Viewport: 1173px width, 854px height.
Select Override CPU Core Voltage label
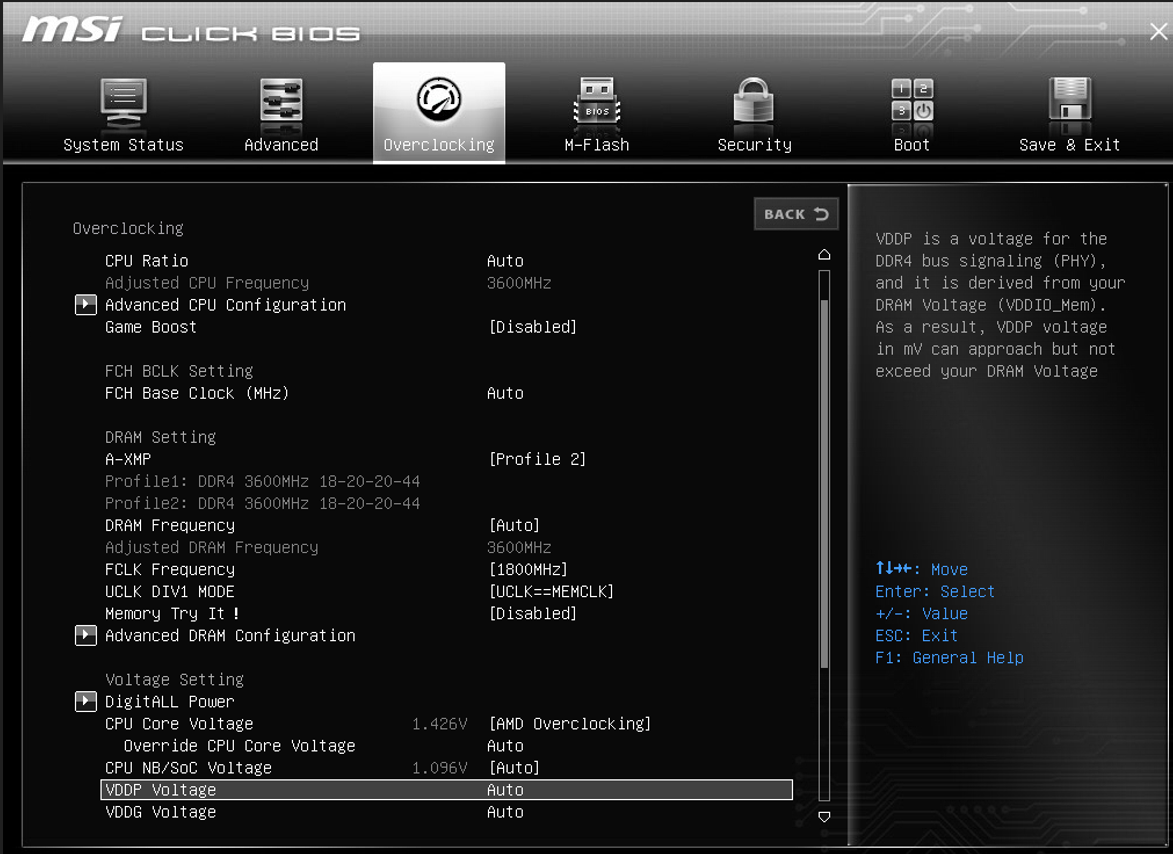click(x=239, y=746)
